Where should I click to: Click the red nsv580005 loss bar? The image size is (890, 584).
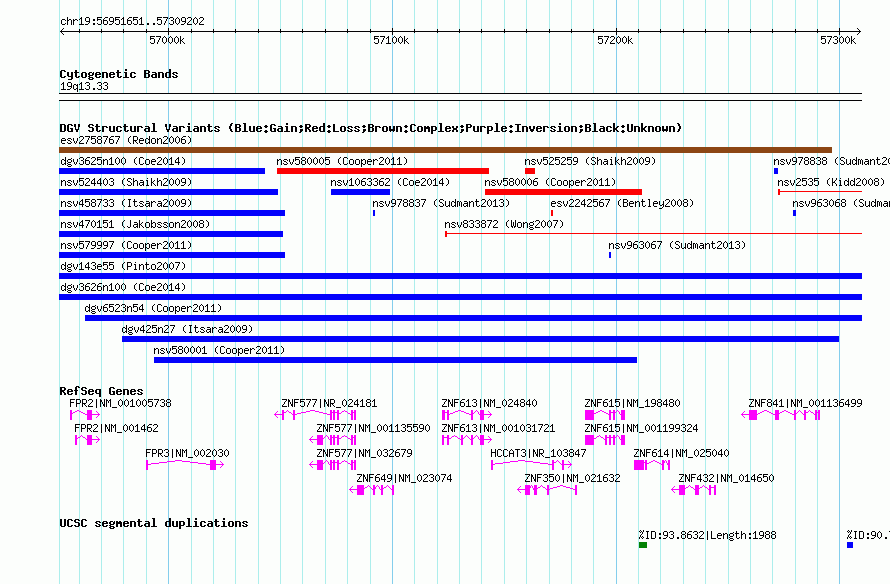coord(383,171)
